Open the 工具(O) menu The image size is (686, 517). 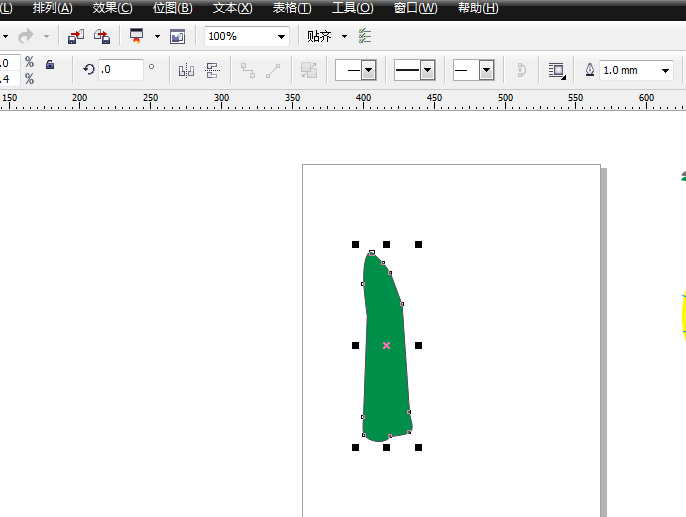[353, 8]
